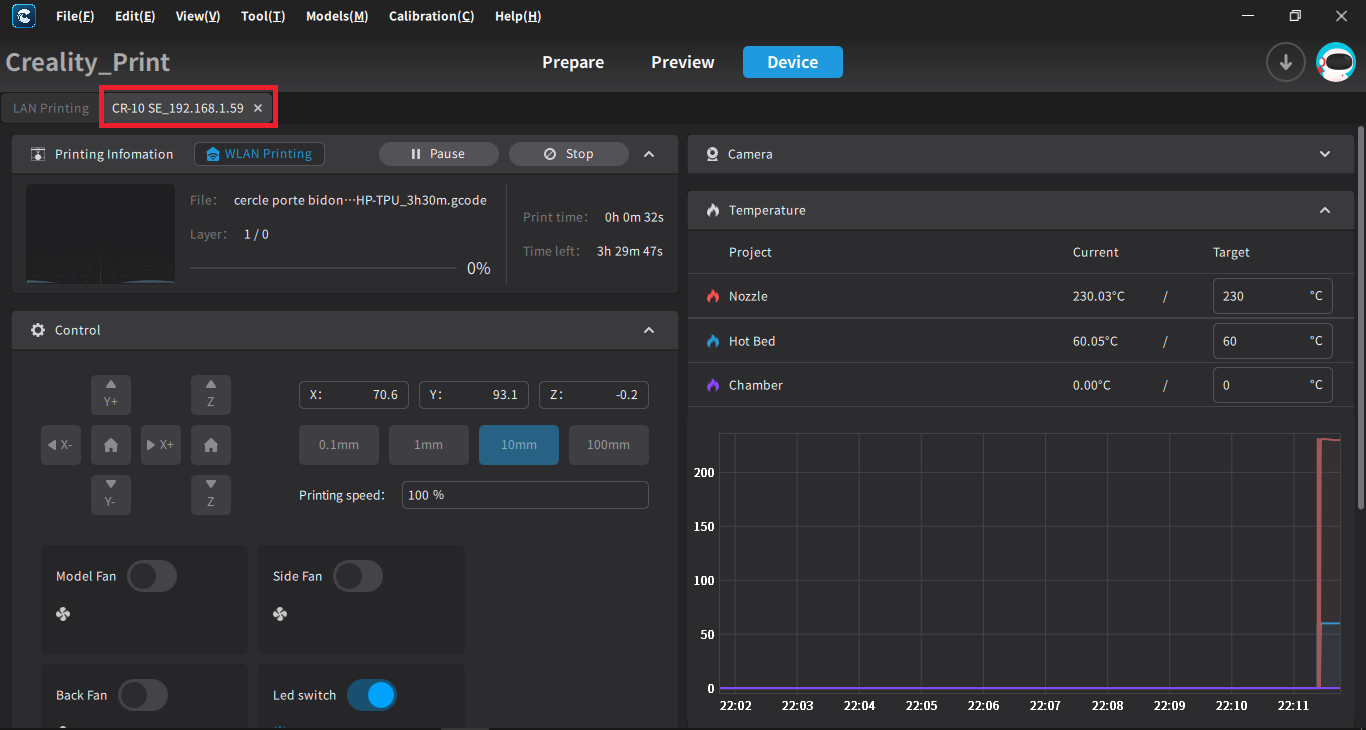Open the download manager arrow icon

(x=1286, y=62)
